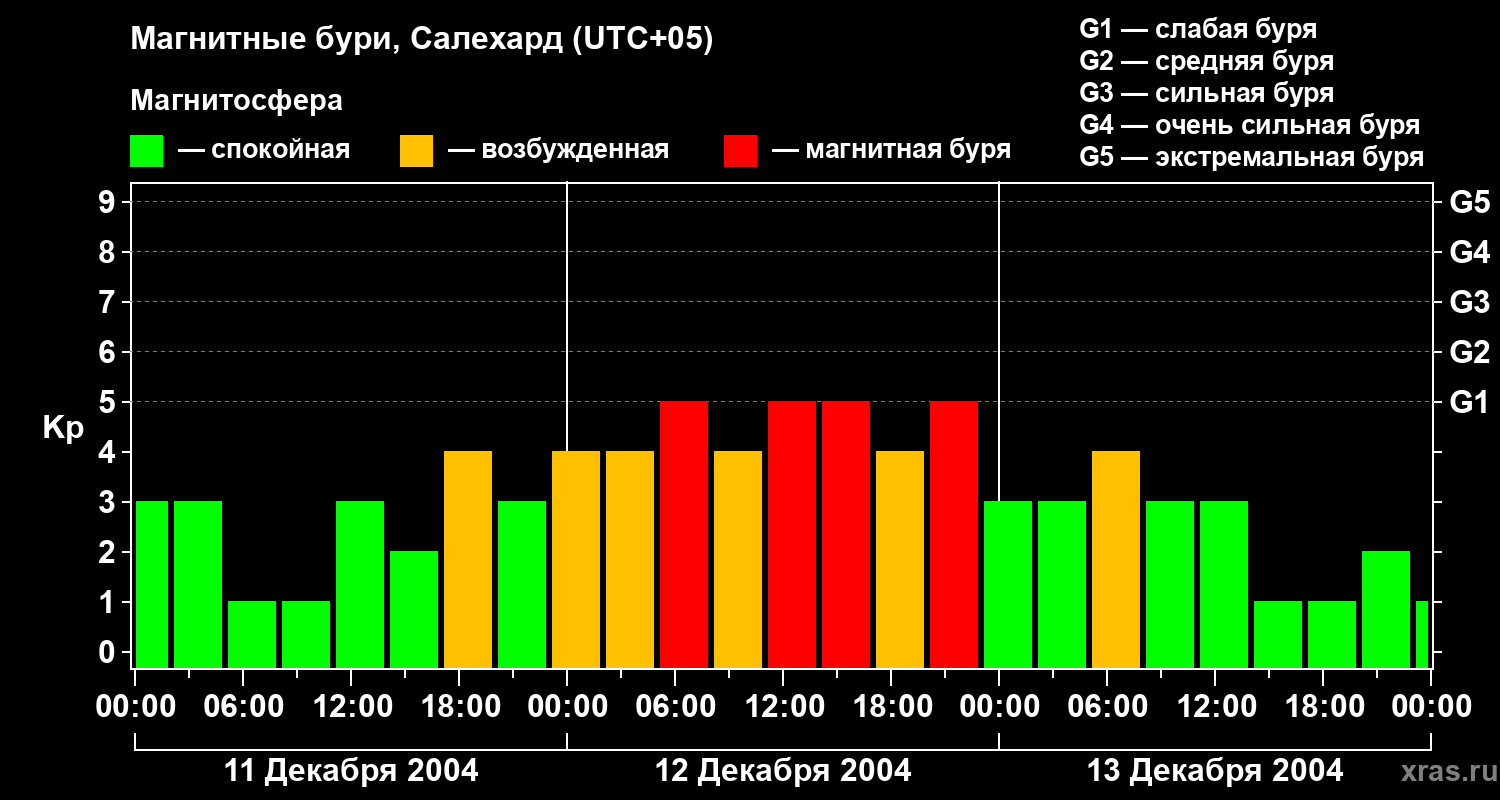This screenshot has height=800, width=1500.
Task: Click the 12:00–15:00 green bar on 11 December
Action: click(360, 584)
